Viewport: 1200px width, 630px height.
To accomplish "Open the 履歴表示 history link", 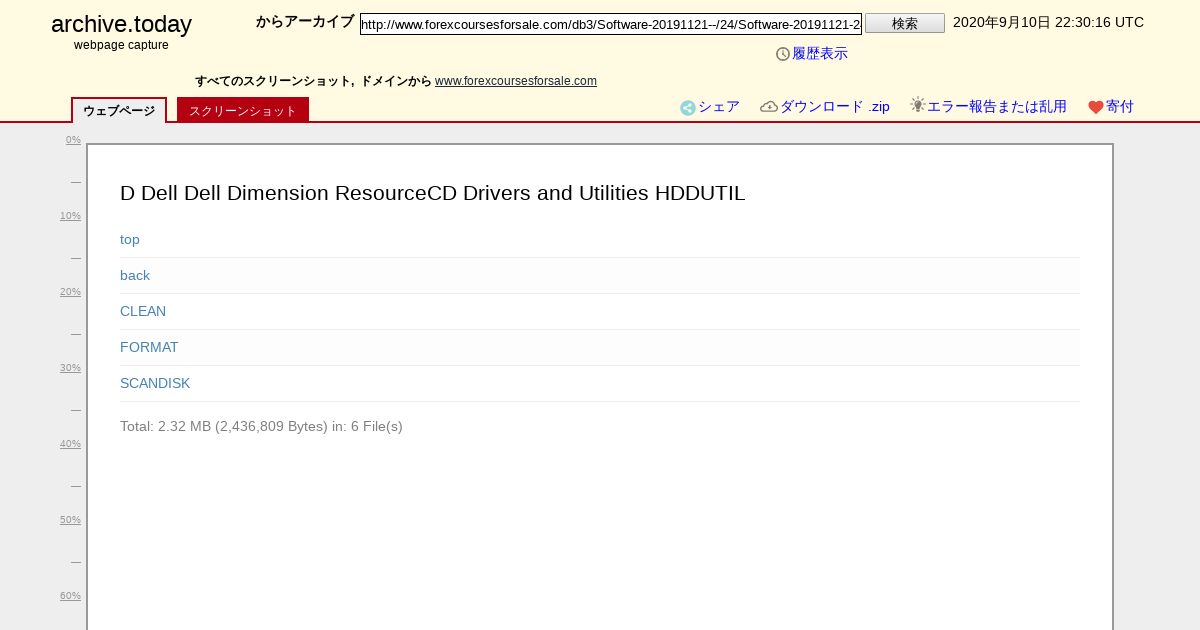I will [820, 54].
